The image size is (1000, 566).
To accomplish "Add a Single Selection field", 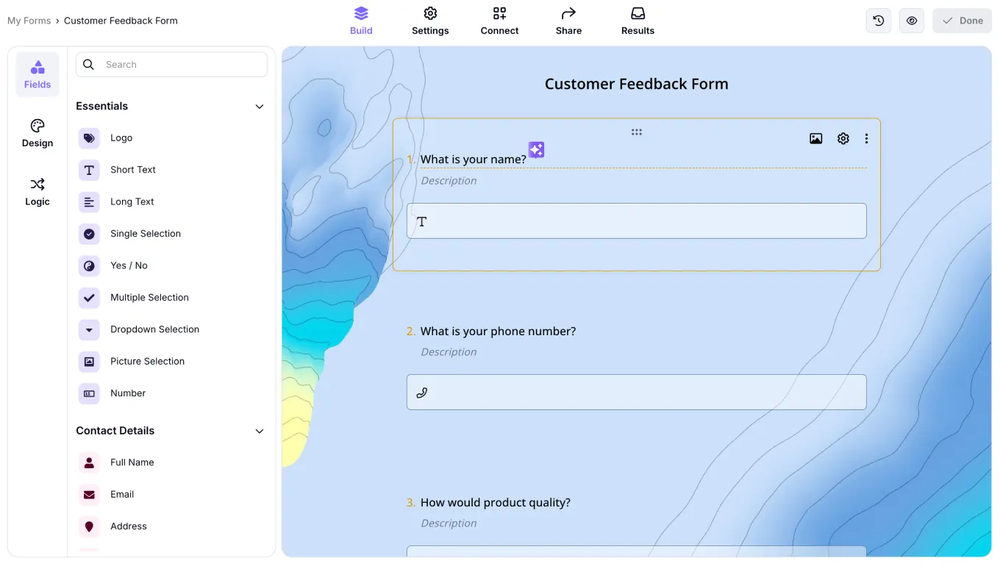I will point(145,234).
